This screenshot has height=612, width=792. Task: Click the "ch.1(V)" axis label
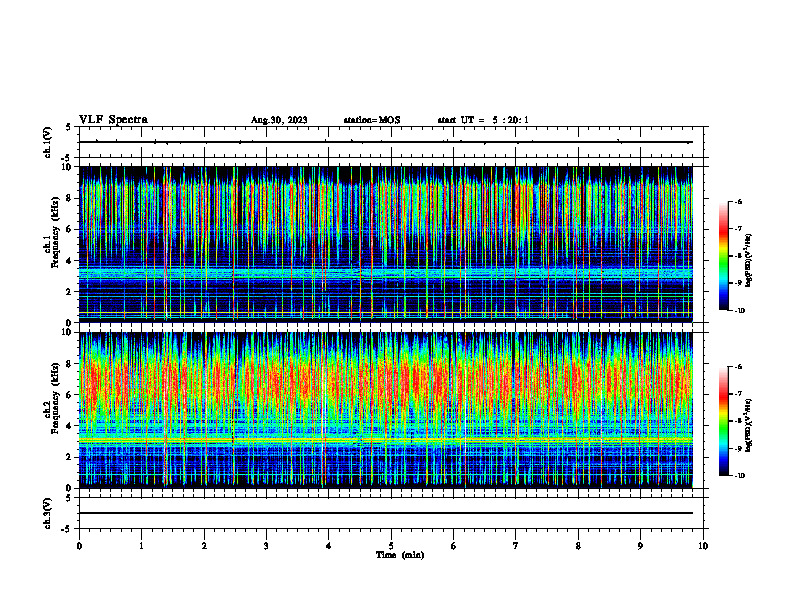click(48, 142)
